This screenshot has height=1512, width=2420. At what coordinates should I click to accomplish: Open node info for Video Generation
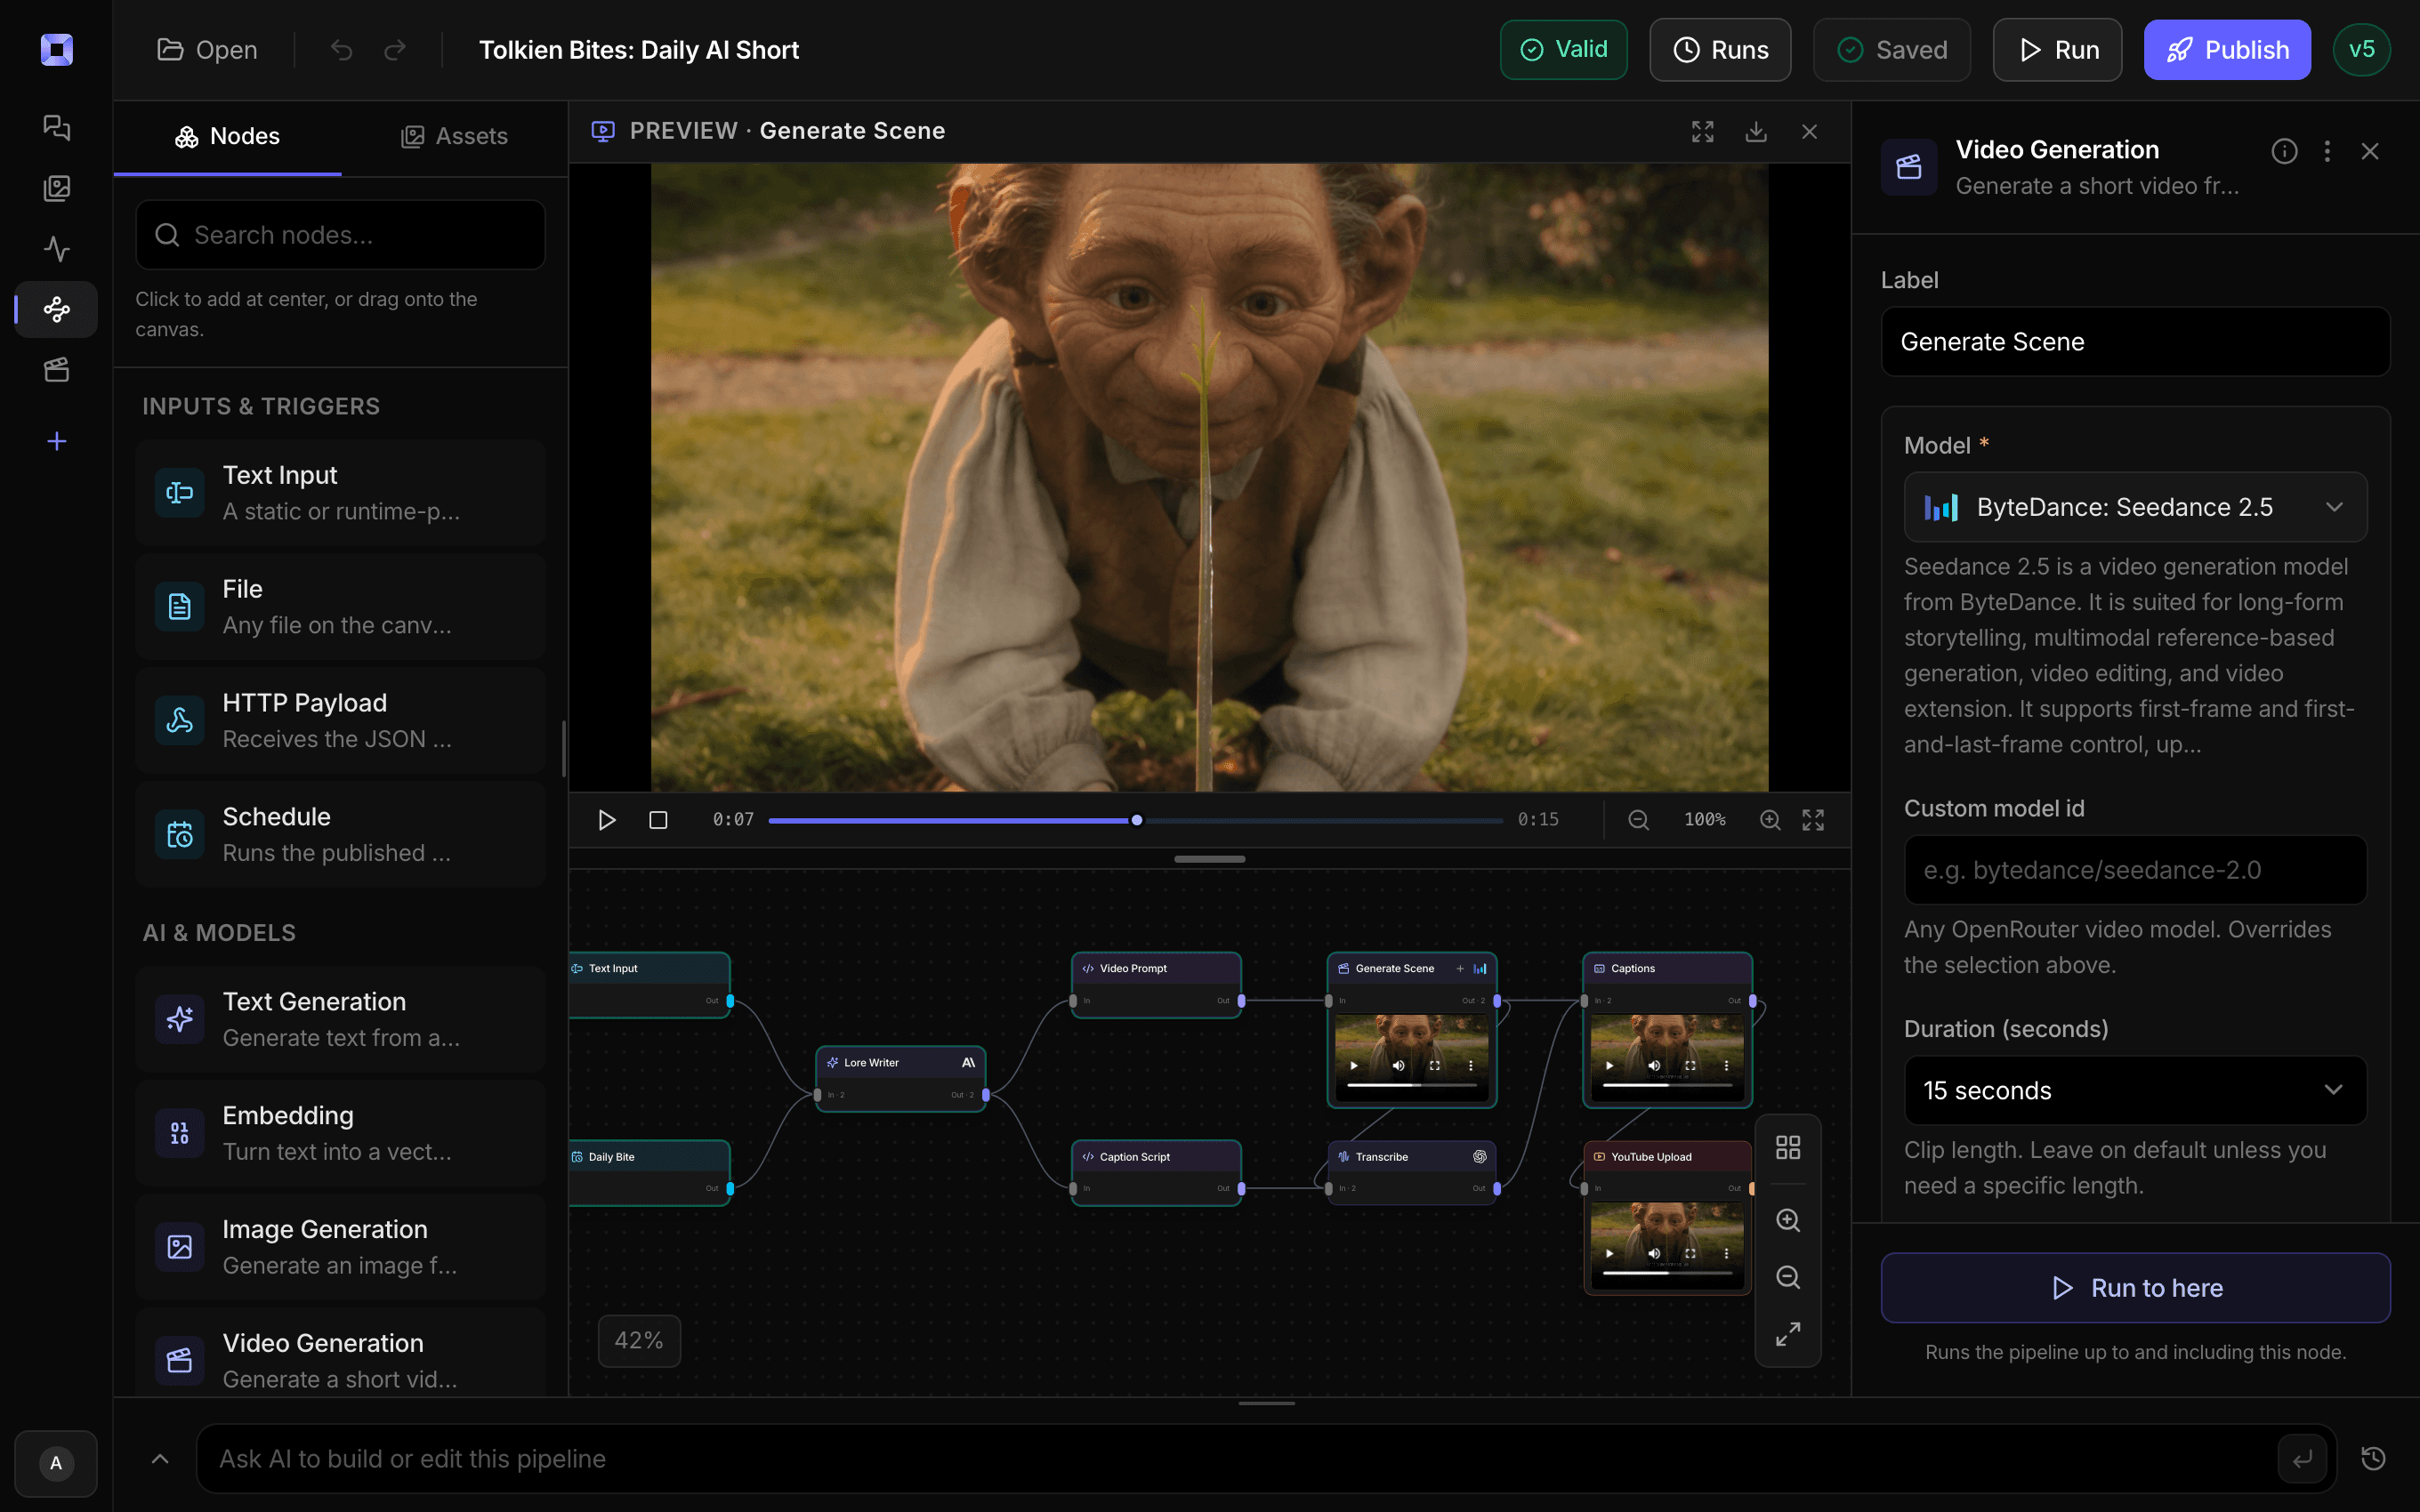point(2284,151)
